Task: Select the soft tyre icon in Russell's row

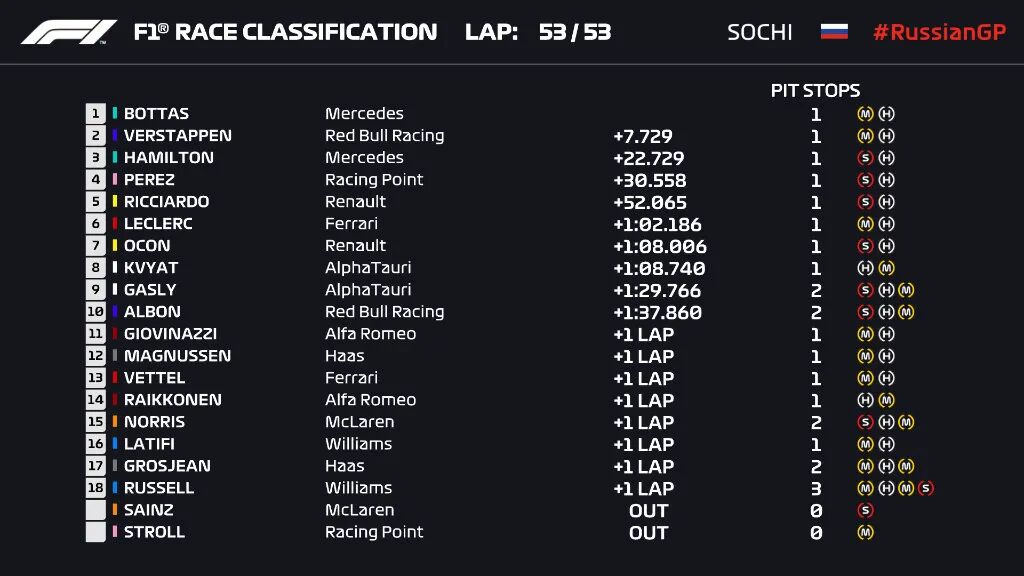Action: click(926, 488)
